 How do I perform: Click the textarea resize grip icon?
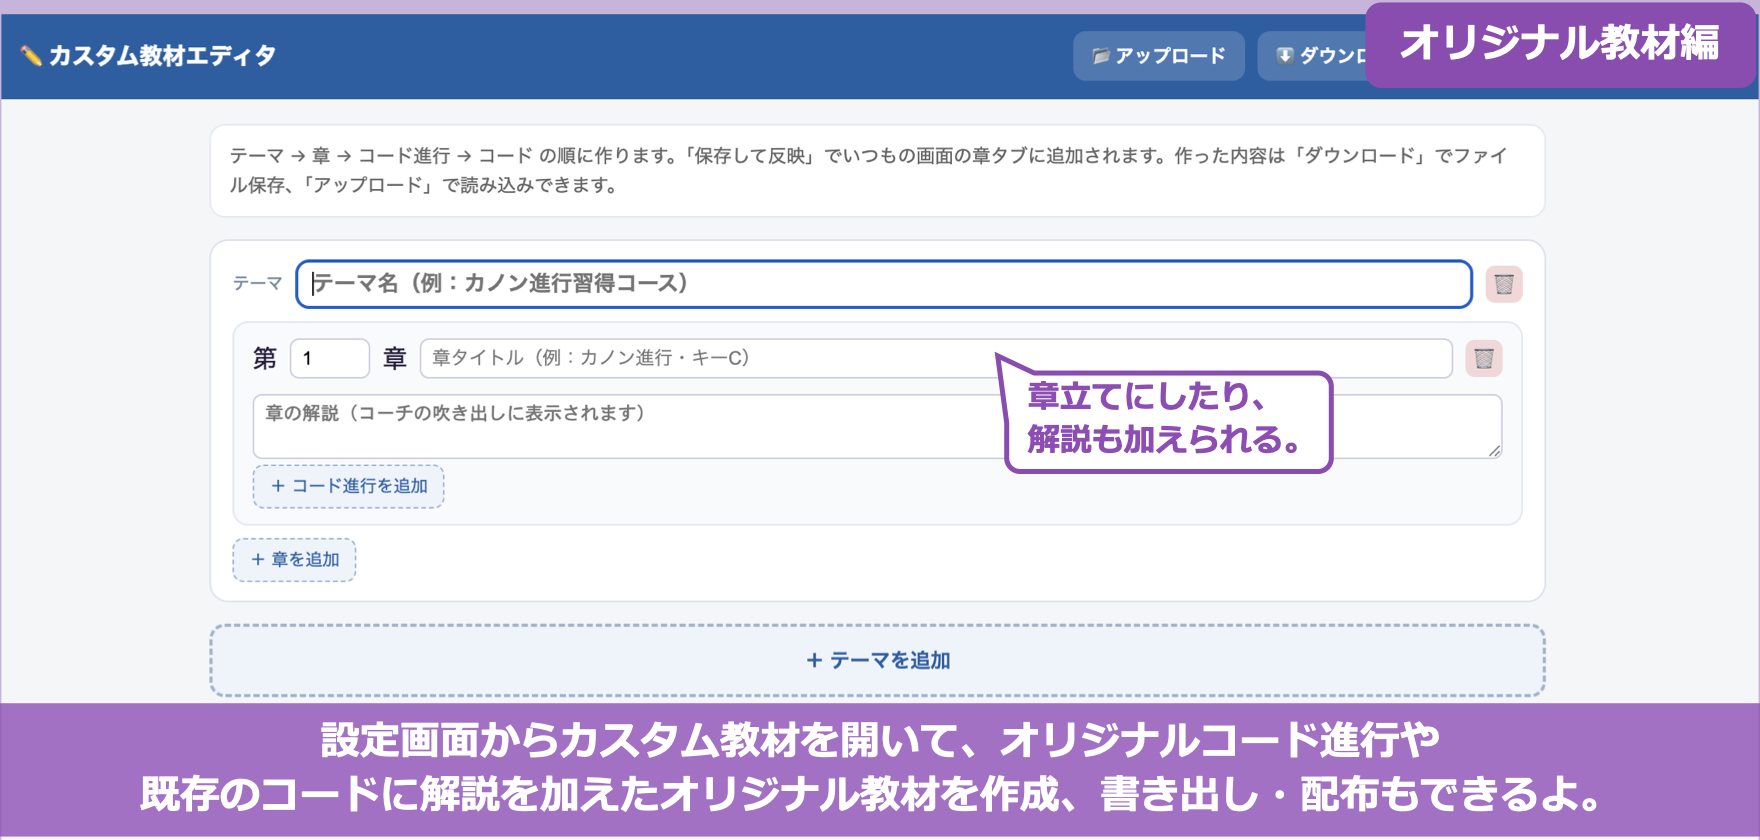click(x=1494, y=451)
